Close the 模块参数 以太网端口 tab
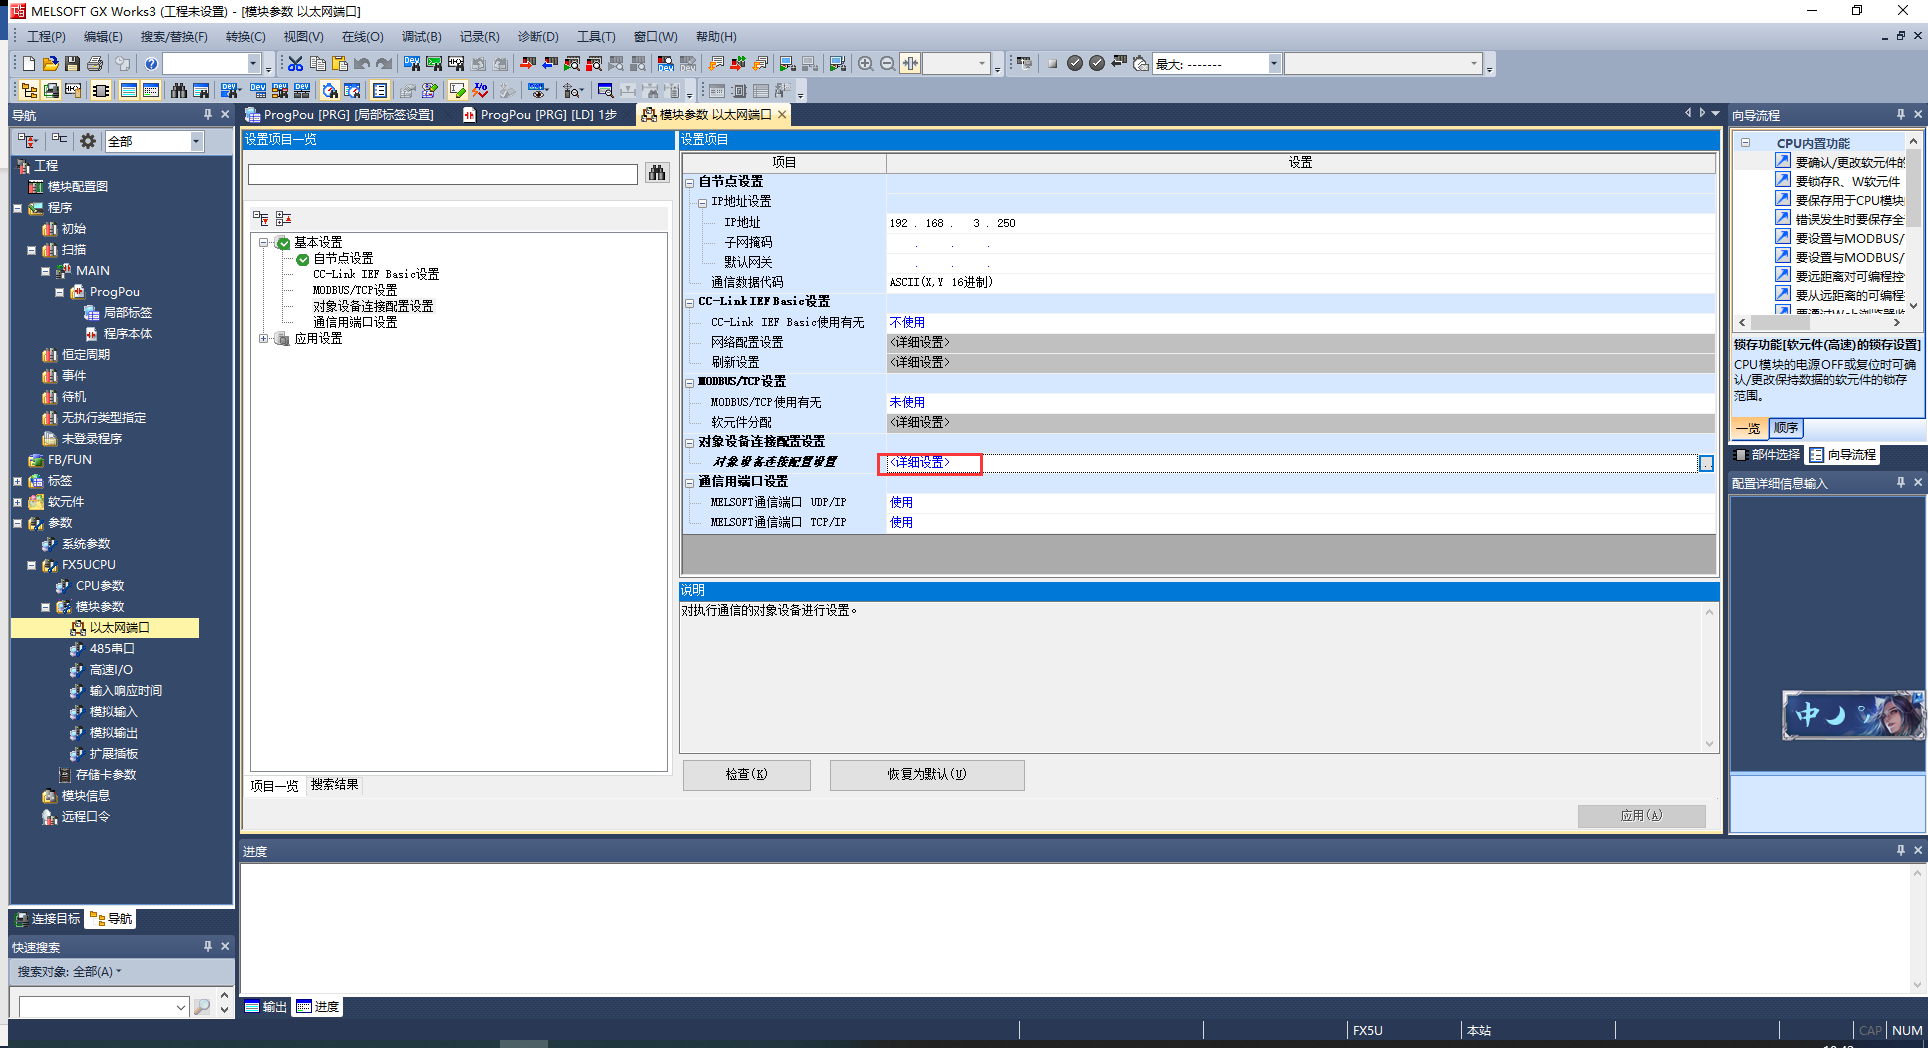 (x=782, y=115)
